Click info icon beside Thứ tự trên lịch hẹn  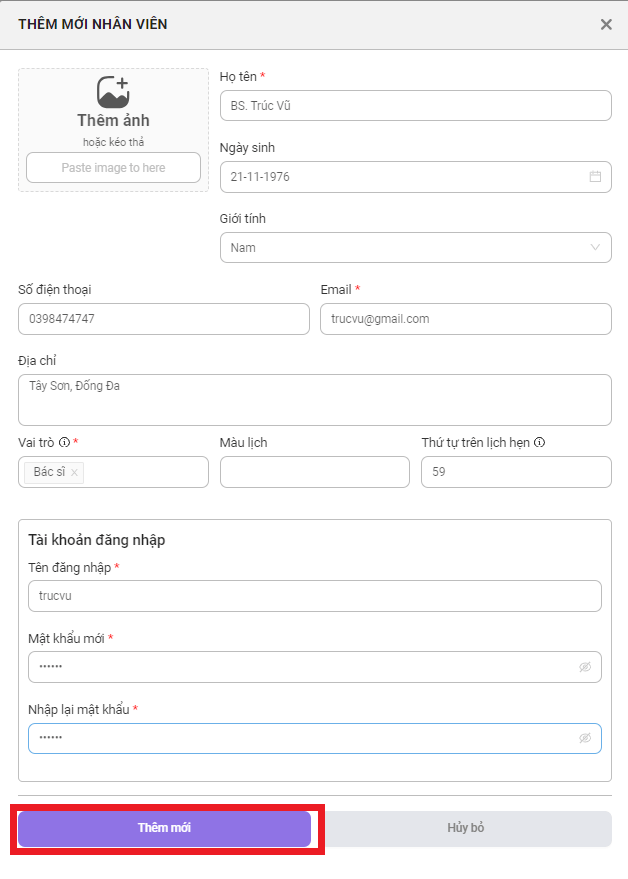click(x=539, y=442)
